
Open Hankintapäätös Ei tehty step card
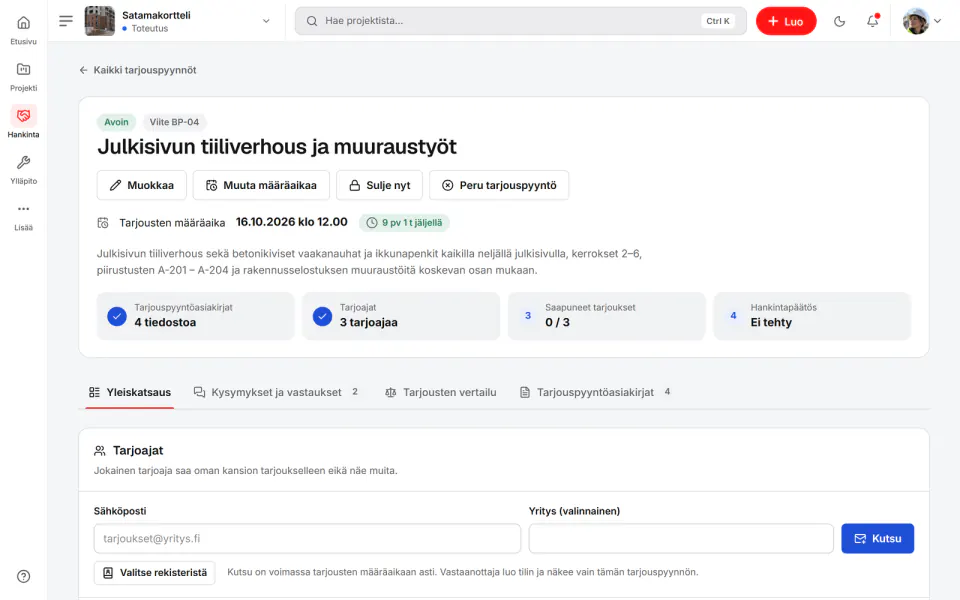coord(812,316)
